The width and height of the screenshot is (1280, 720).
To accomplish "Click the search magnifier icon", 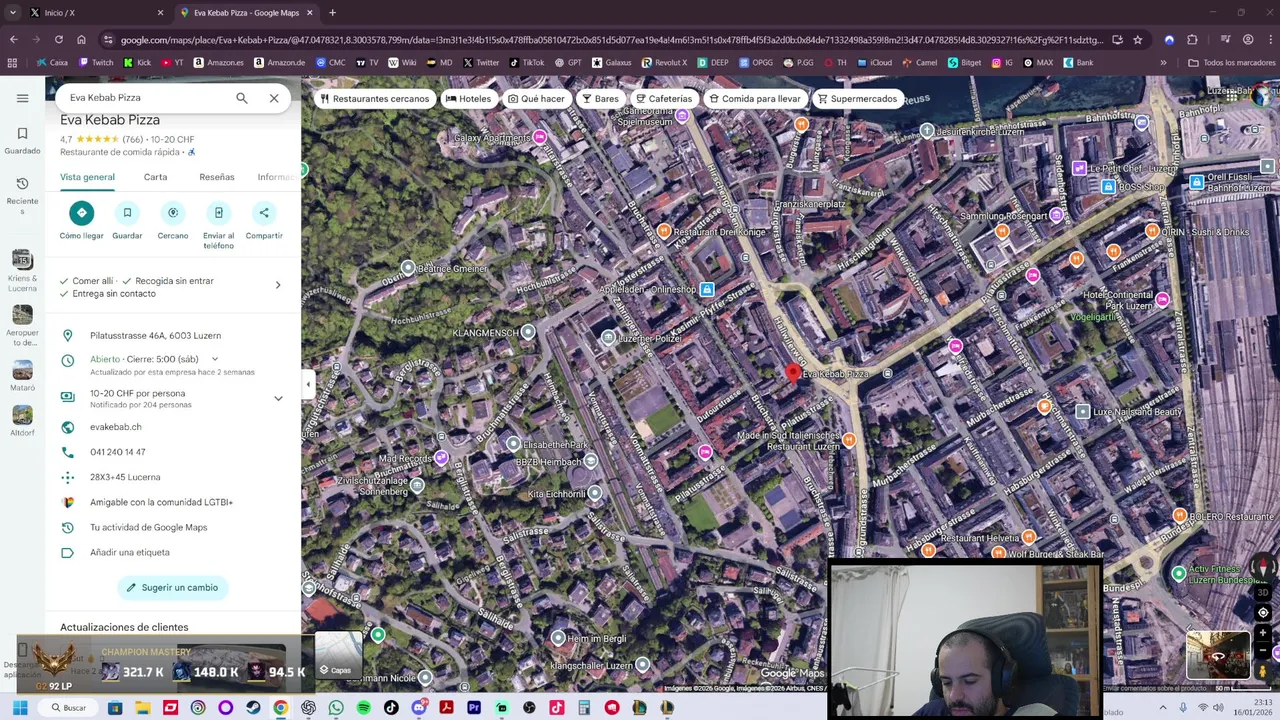I will [241, 98].
